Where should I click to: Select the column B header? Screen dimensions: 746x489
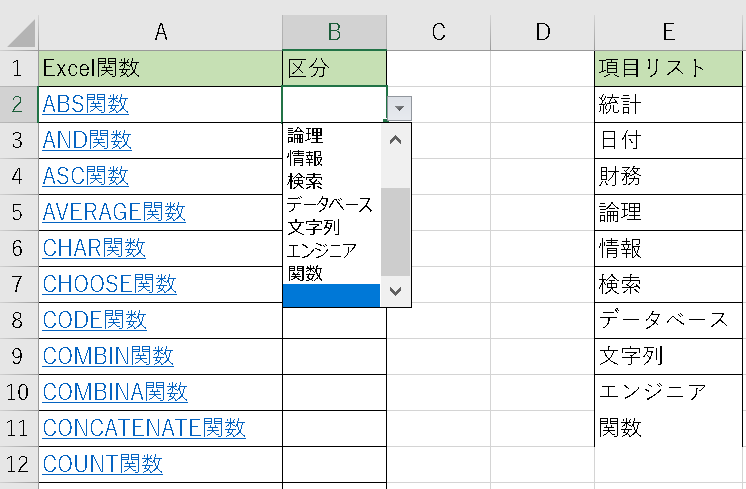(x=334, y=31)
